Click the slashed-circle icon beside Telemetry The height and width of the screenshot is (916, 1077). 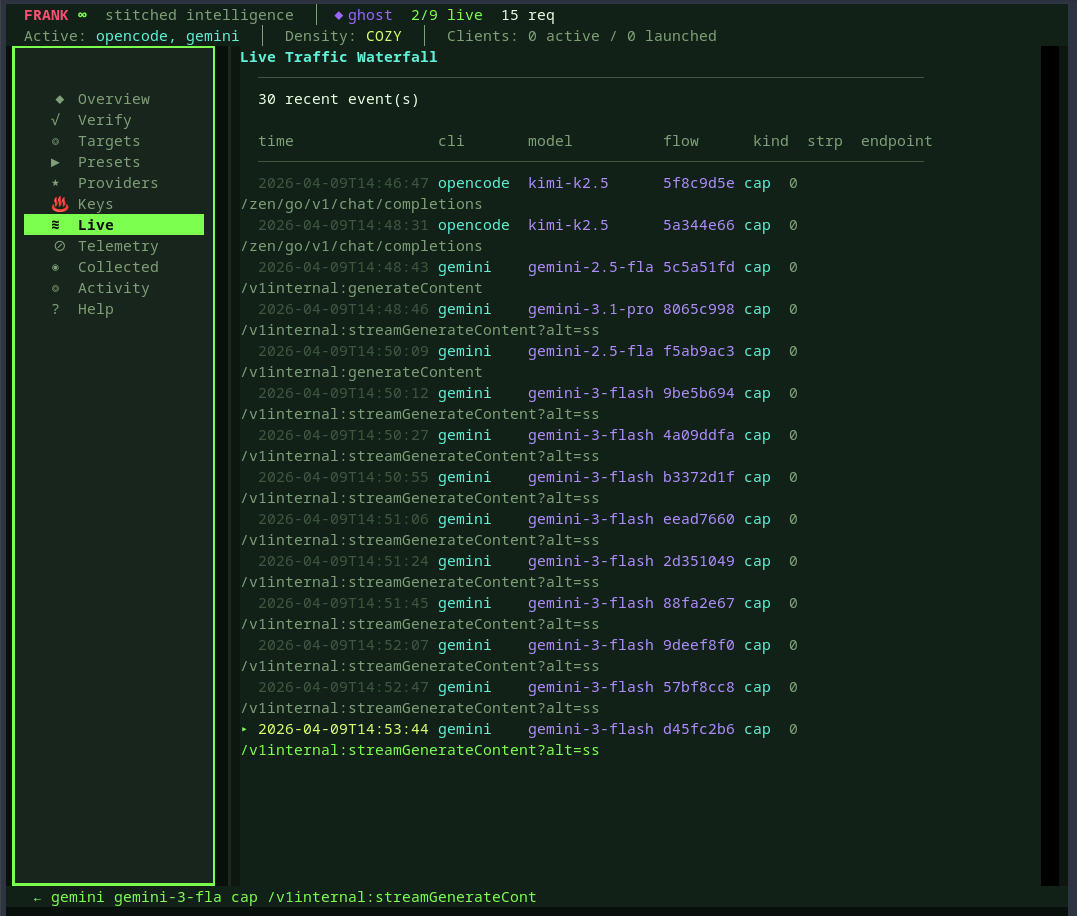(59, 246)
